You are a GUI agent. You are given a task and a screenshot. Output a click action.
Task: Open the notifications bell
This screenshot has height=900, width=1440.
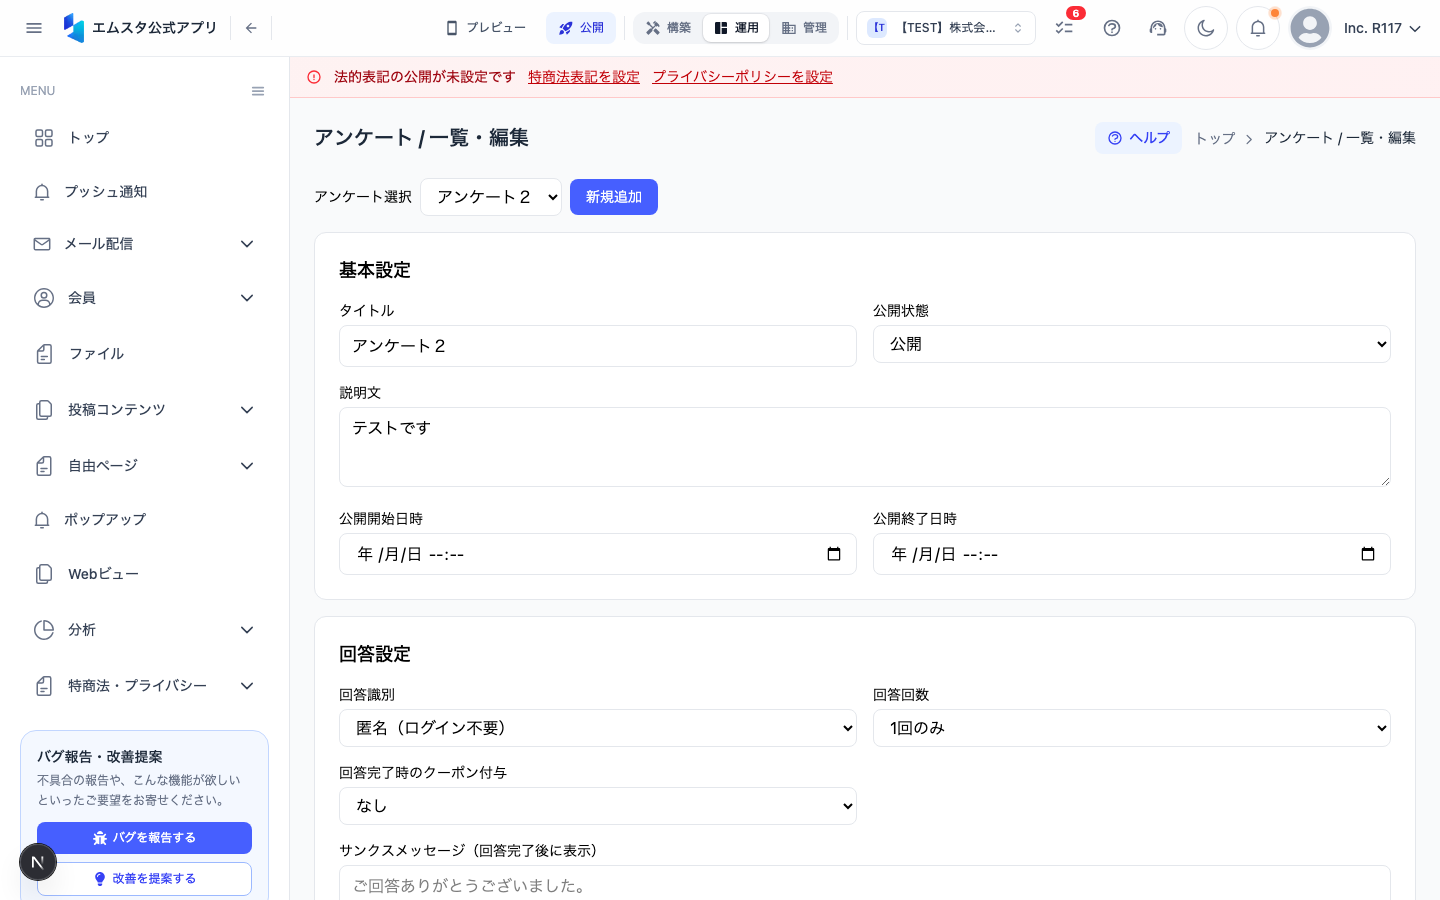1258,28
